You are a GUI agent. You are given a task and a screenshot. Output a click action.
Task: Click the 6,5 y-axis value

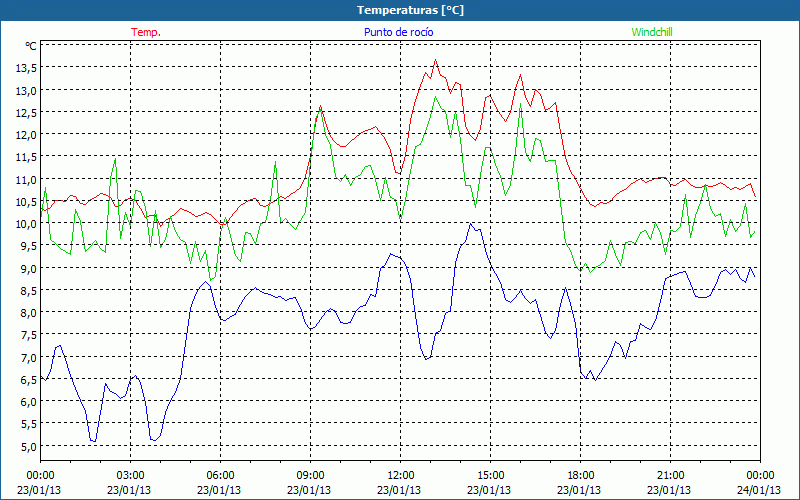[x=30, y=379]
